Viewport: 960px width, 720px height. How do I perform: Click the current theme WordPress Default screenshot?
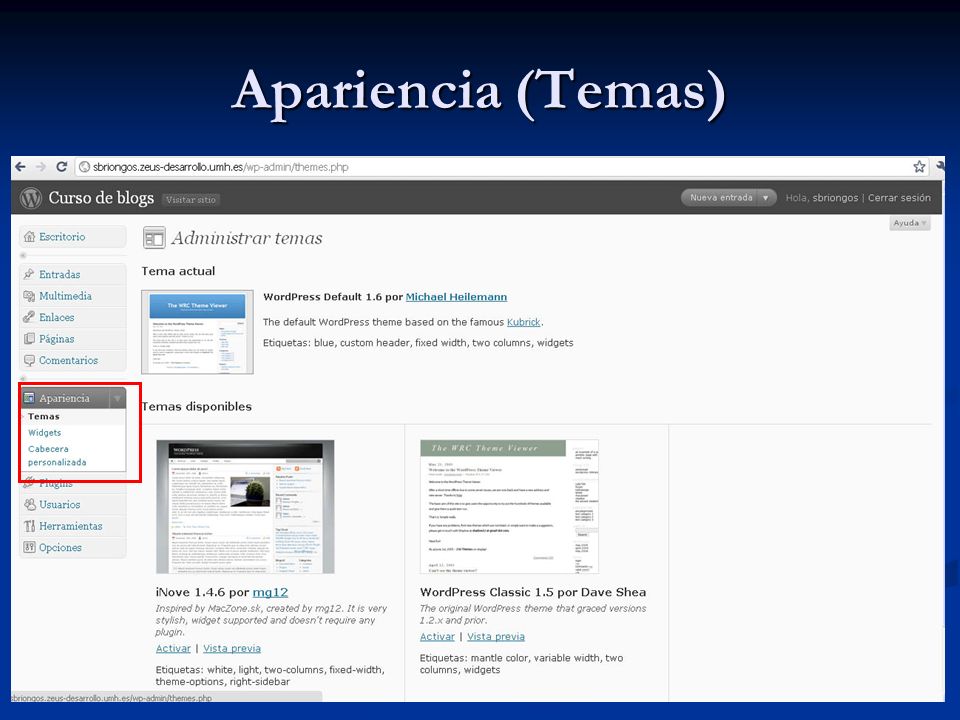197,332
